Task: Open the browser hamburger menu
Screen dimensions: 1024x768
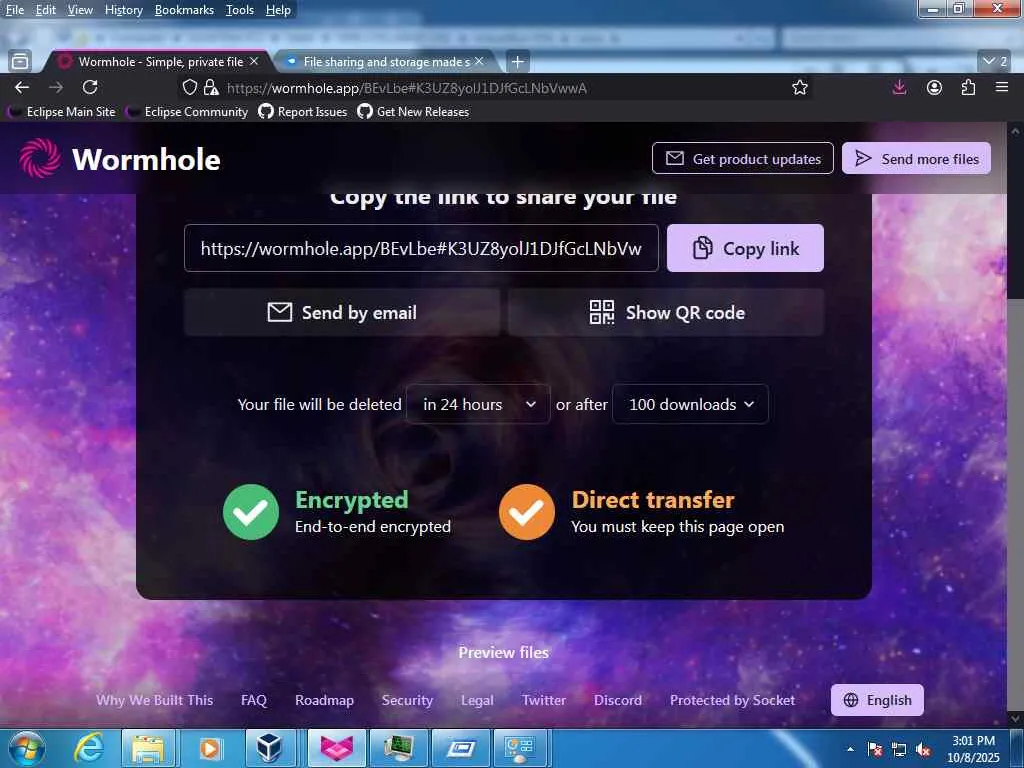Action: (1002, 87)
